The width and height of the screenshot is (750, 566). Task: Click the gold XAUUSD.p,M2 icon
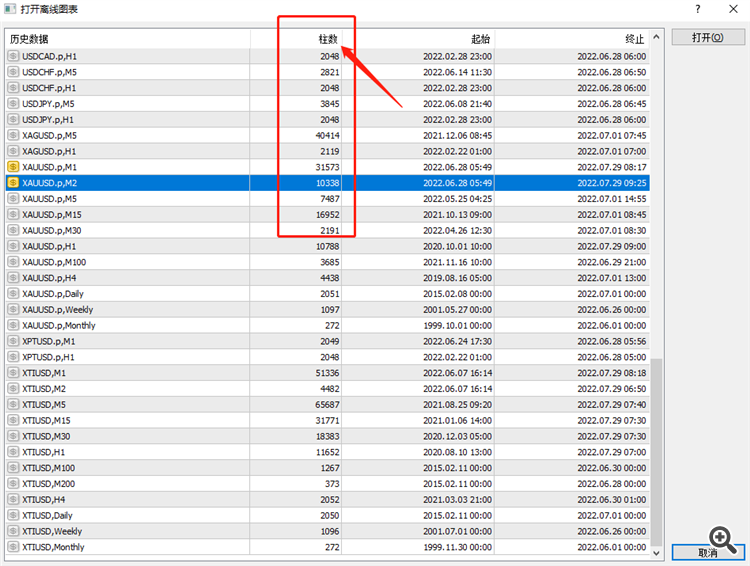point(13,182)
